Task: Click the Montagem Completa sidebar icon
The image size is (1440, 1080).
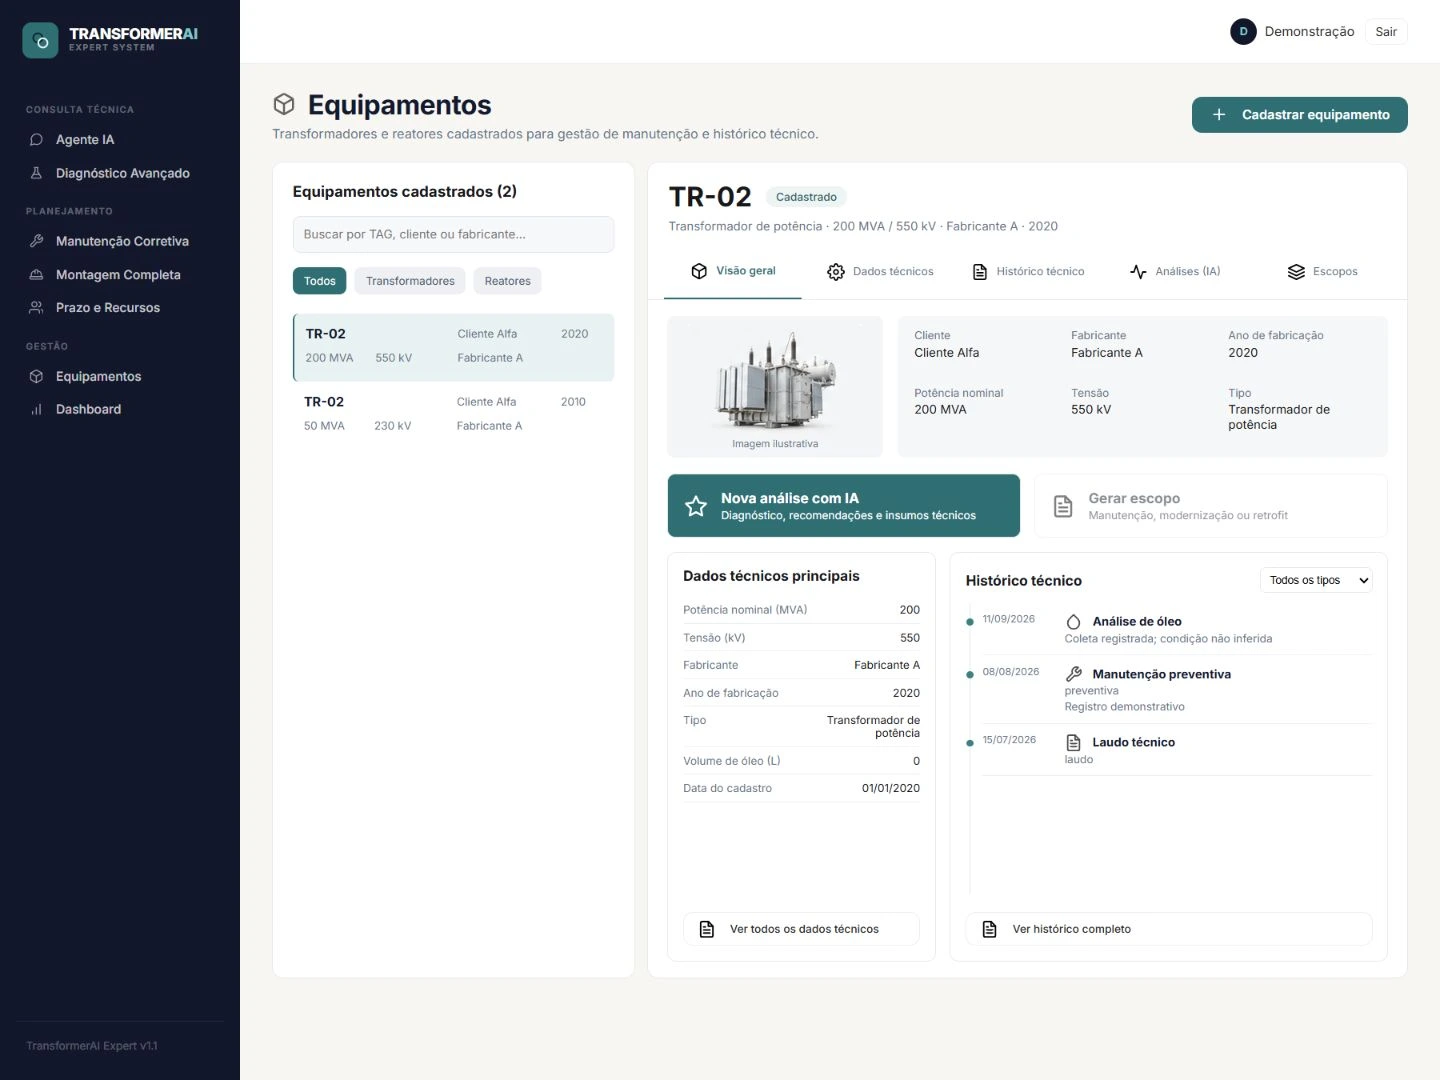Action: (36, 274)
